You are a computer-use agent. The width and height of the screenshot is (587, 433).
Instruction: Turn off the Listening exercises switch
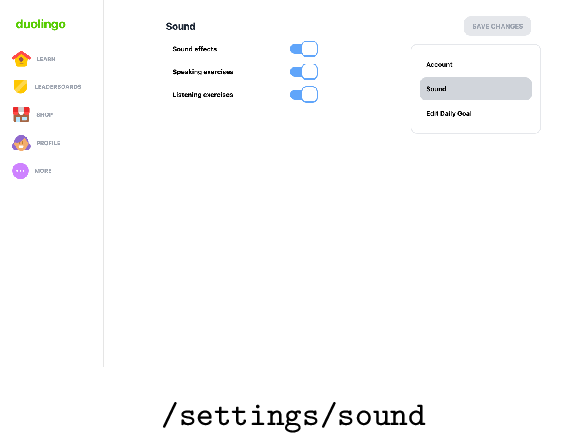point(304,94)
